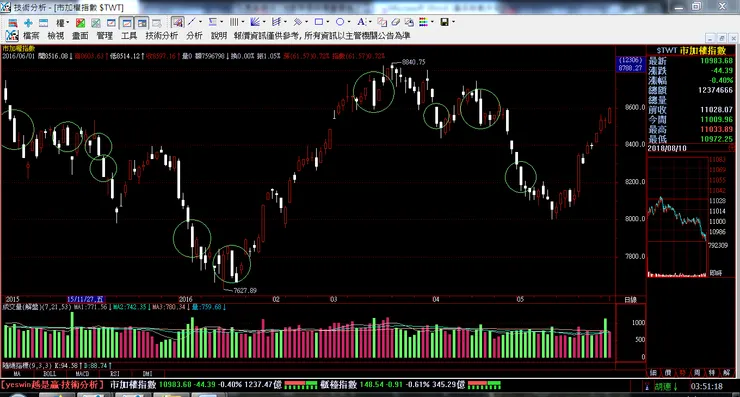Toggle the pressed split-window chart layout button
The height and width of the screenshot is (397, 740).
[x=142, y=22]
